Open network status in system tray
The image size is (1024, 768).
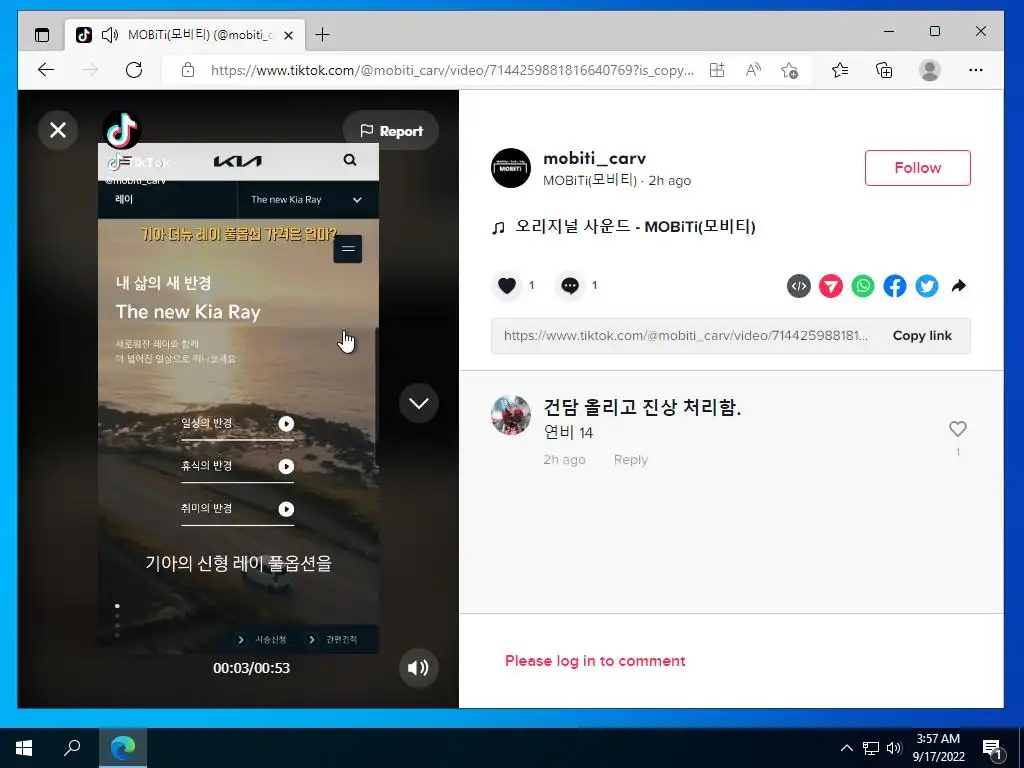point(871,748)
